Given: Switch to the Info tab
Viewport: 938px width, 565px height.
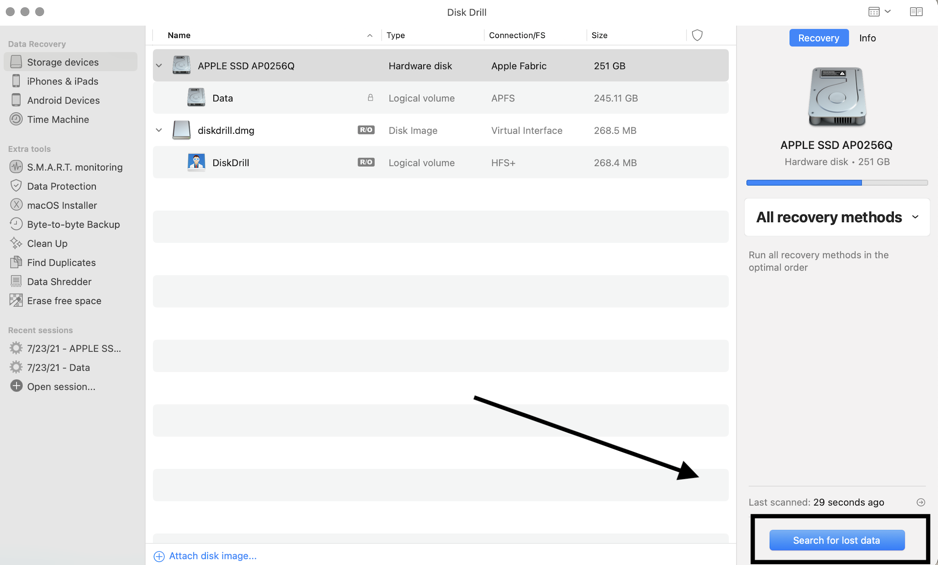Looking at the screenshot, I should 867,38.
